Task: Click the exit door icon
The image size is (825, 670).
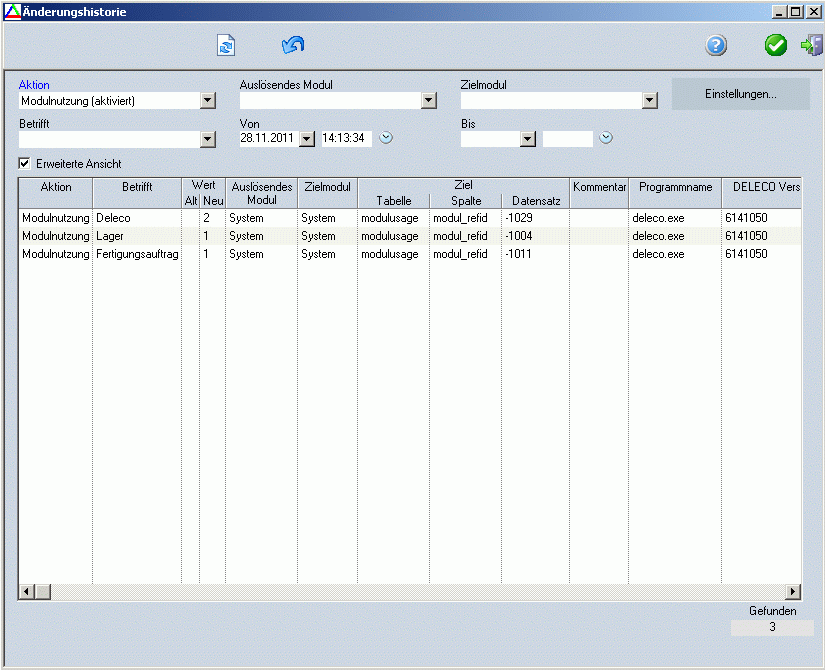Action: click(x=812, y=45)
